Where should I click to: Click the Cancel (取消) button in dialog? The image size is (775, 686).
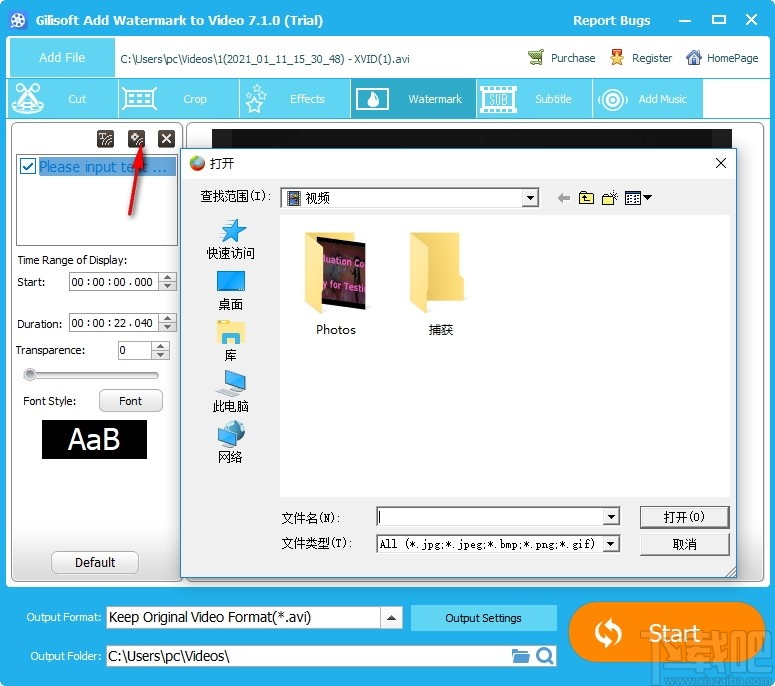pyautogui.click(x=684, y=544)
